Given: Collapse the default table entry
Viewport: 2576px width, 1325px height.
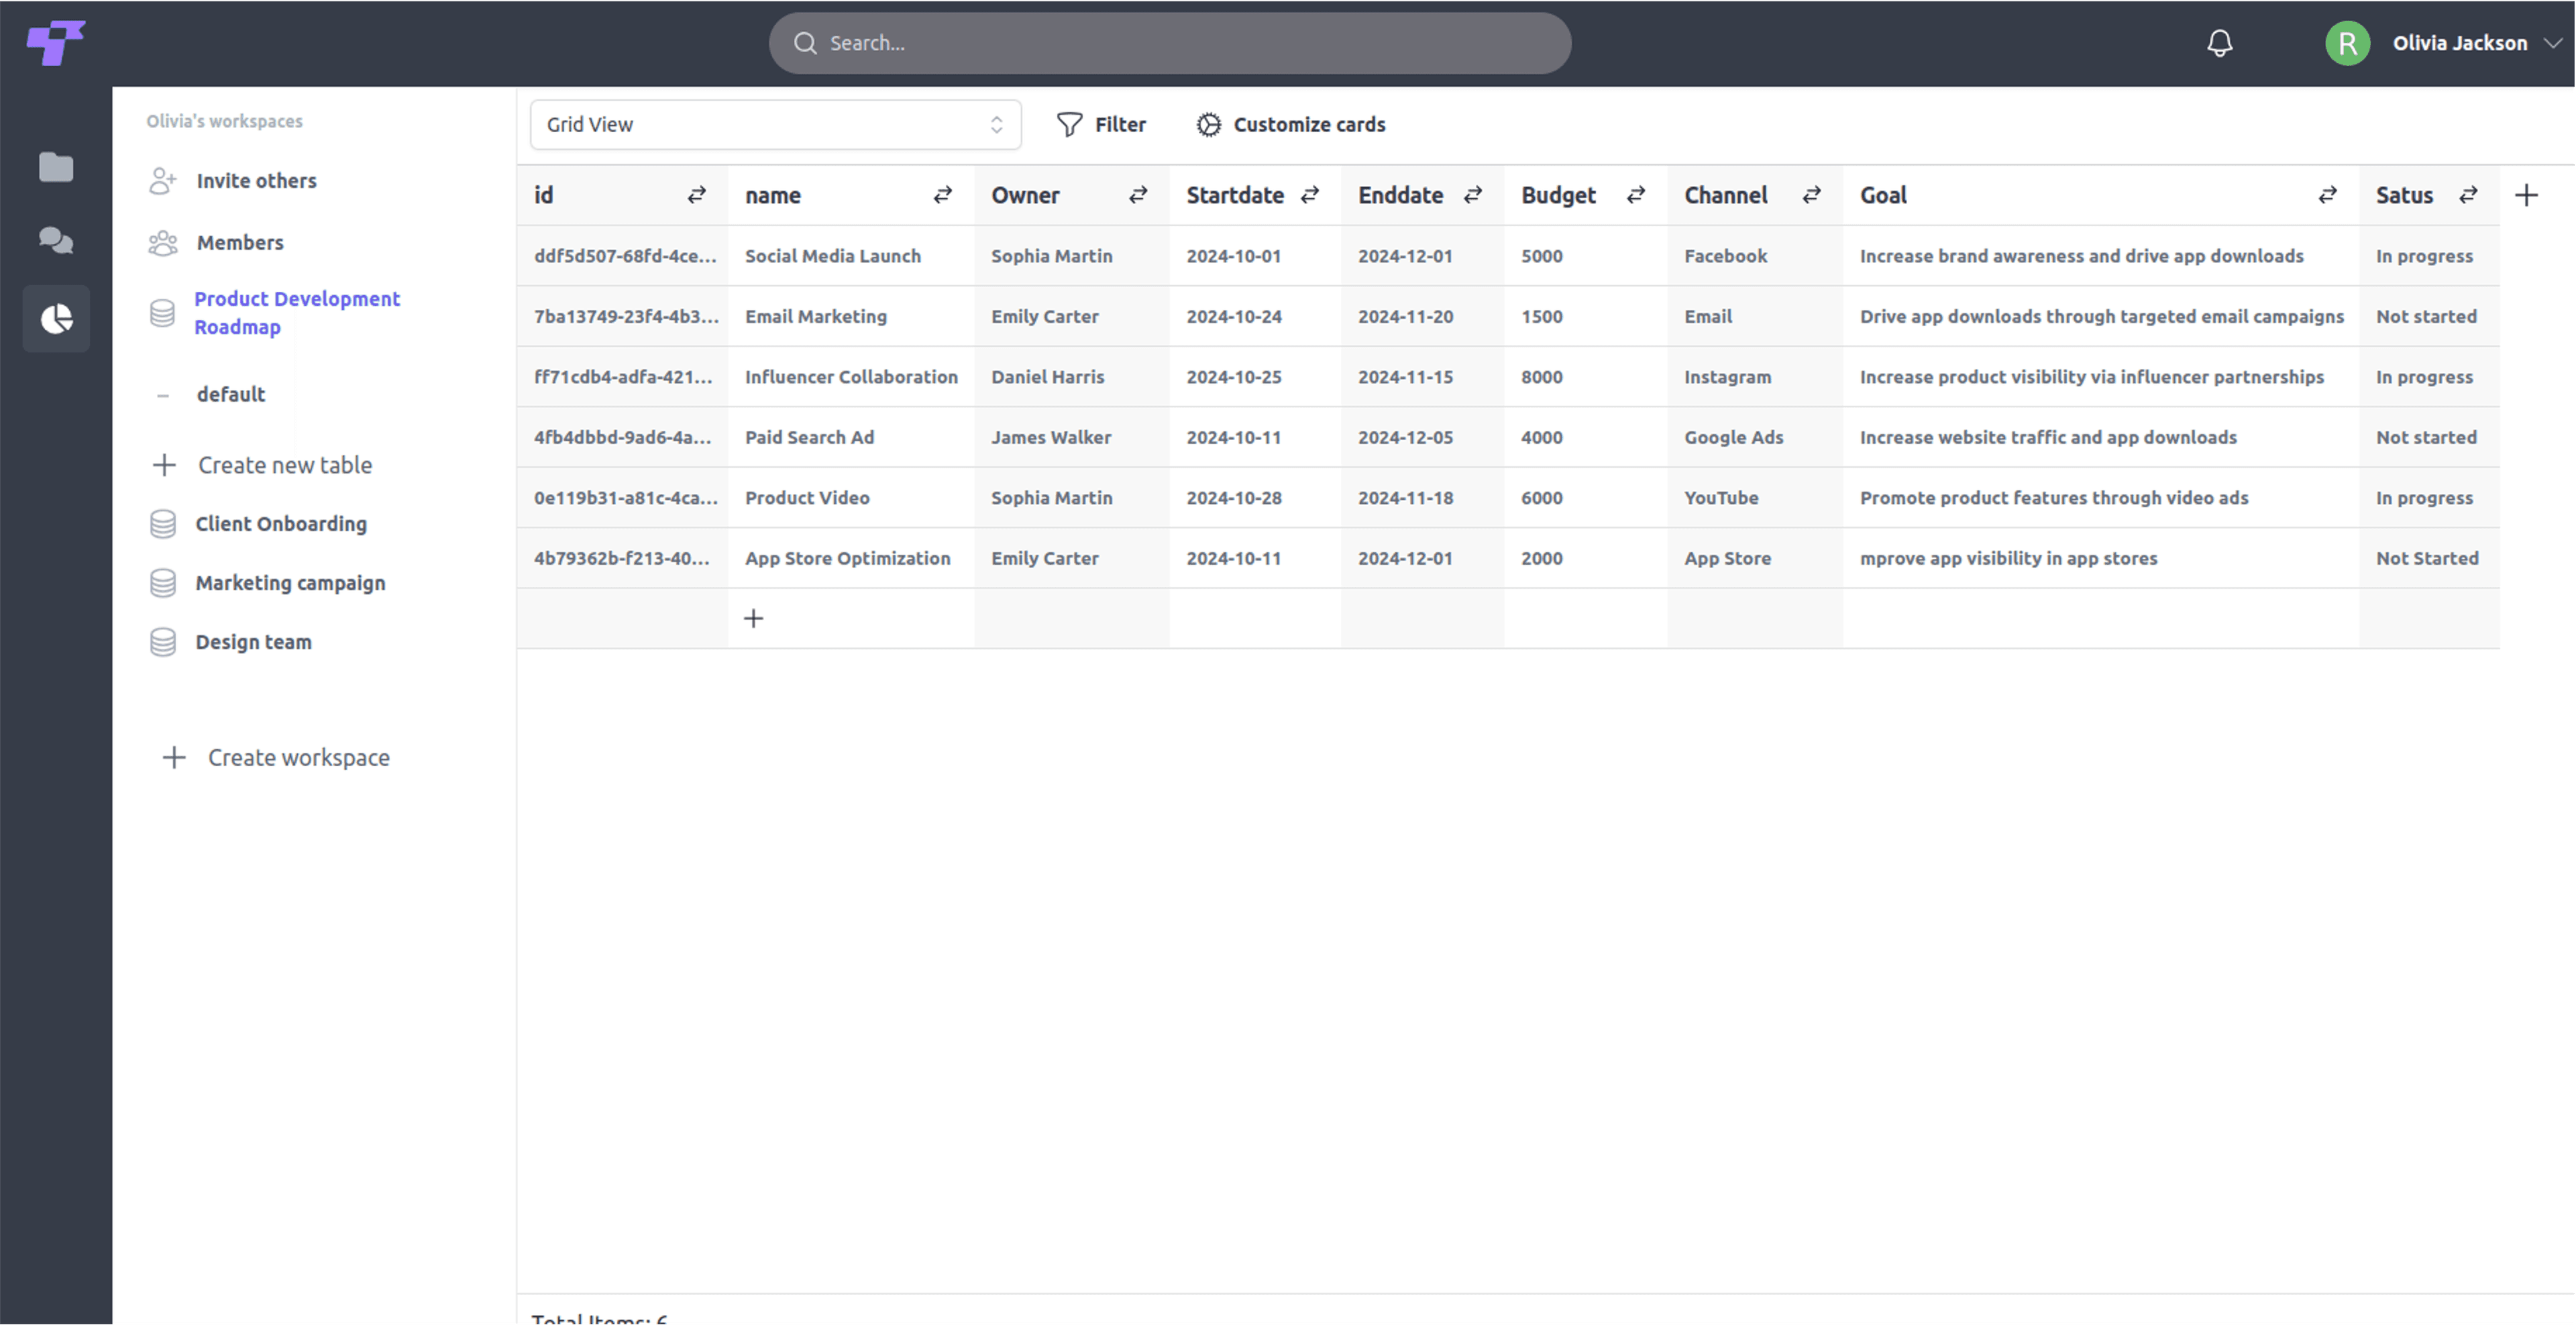Looking at the screenshot, I should pos(163,395).
